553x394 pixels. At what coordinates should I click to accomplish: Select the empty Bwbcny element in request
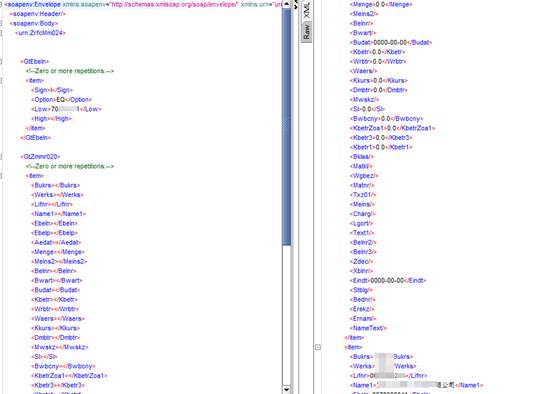[x=63, y=366]
